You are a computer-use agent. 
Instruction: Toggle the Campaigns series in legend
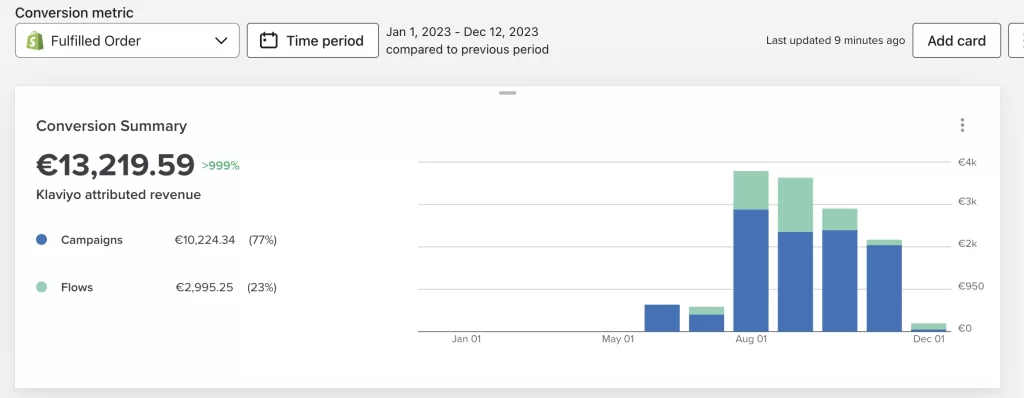click(91, 240)
